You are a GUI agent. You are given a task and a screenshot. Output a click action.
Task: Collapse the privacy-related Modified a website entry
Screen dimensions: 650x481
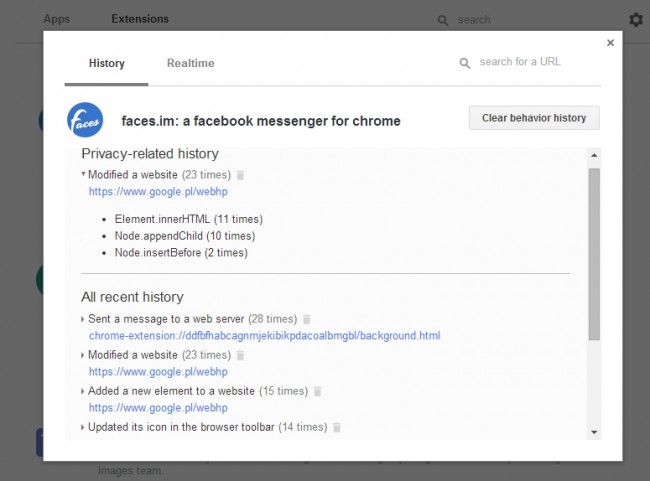coord(83,174)
